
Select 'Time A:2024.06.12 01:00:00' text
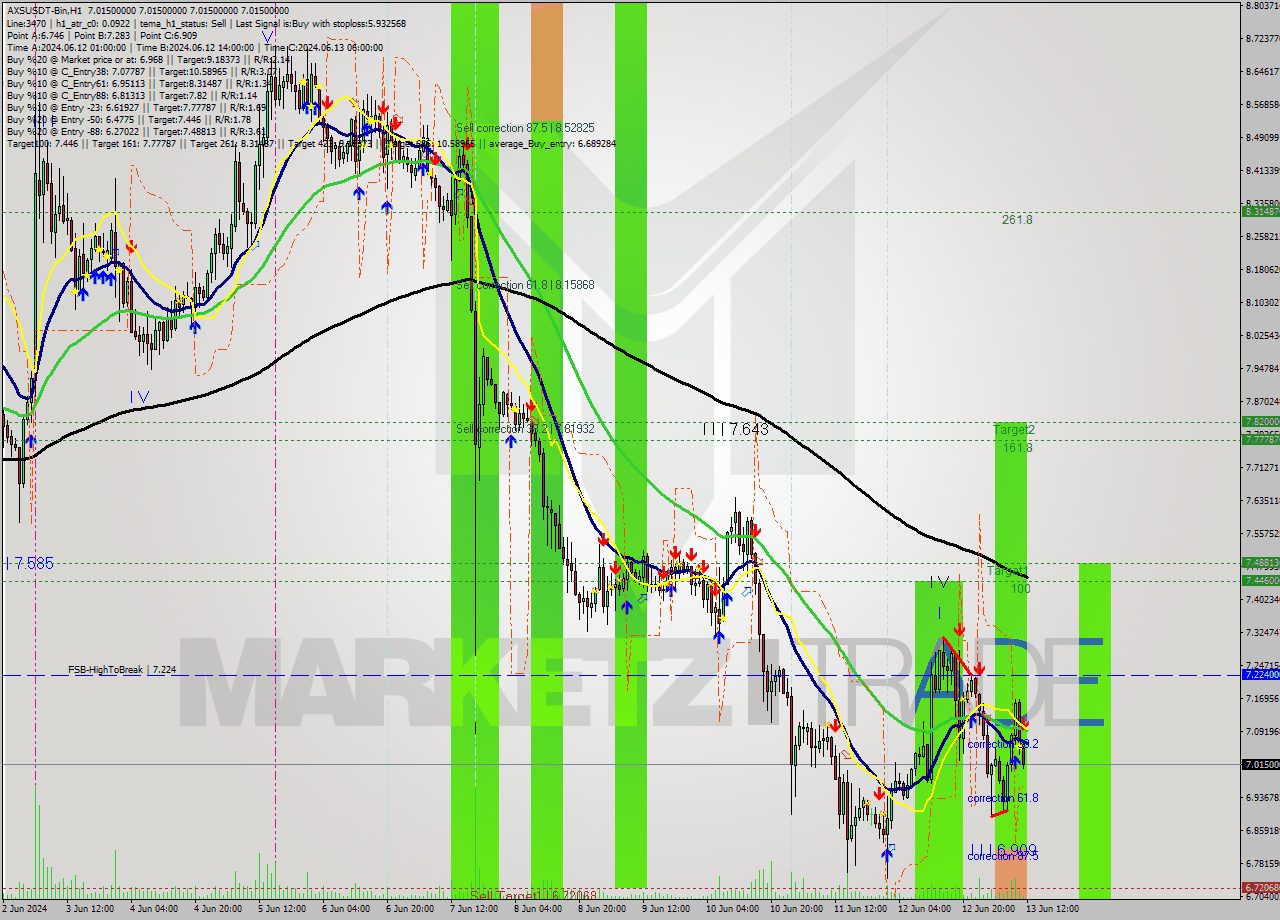[x=66, y=47]
